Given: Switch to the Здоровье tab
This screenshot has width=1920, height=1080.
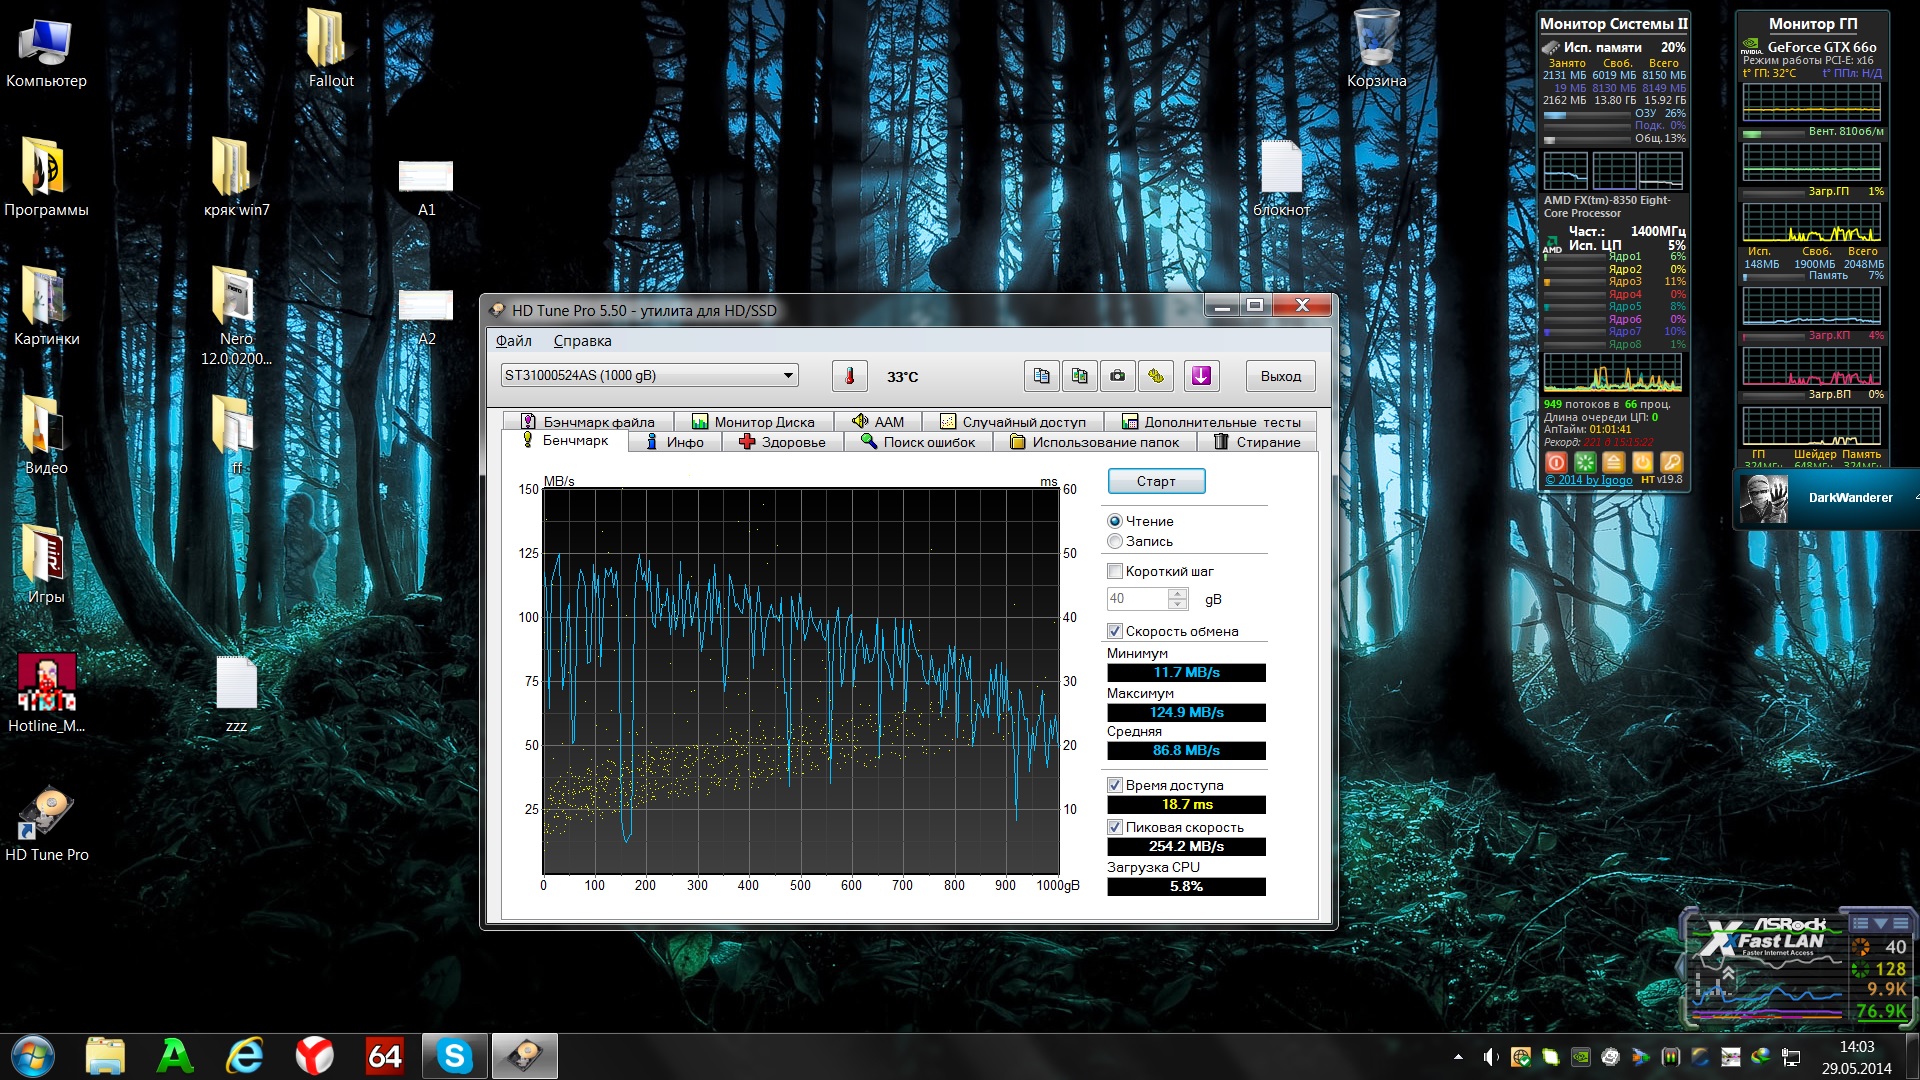Looking at the screenshot, I should [782, 442].
